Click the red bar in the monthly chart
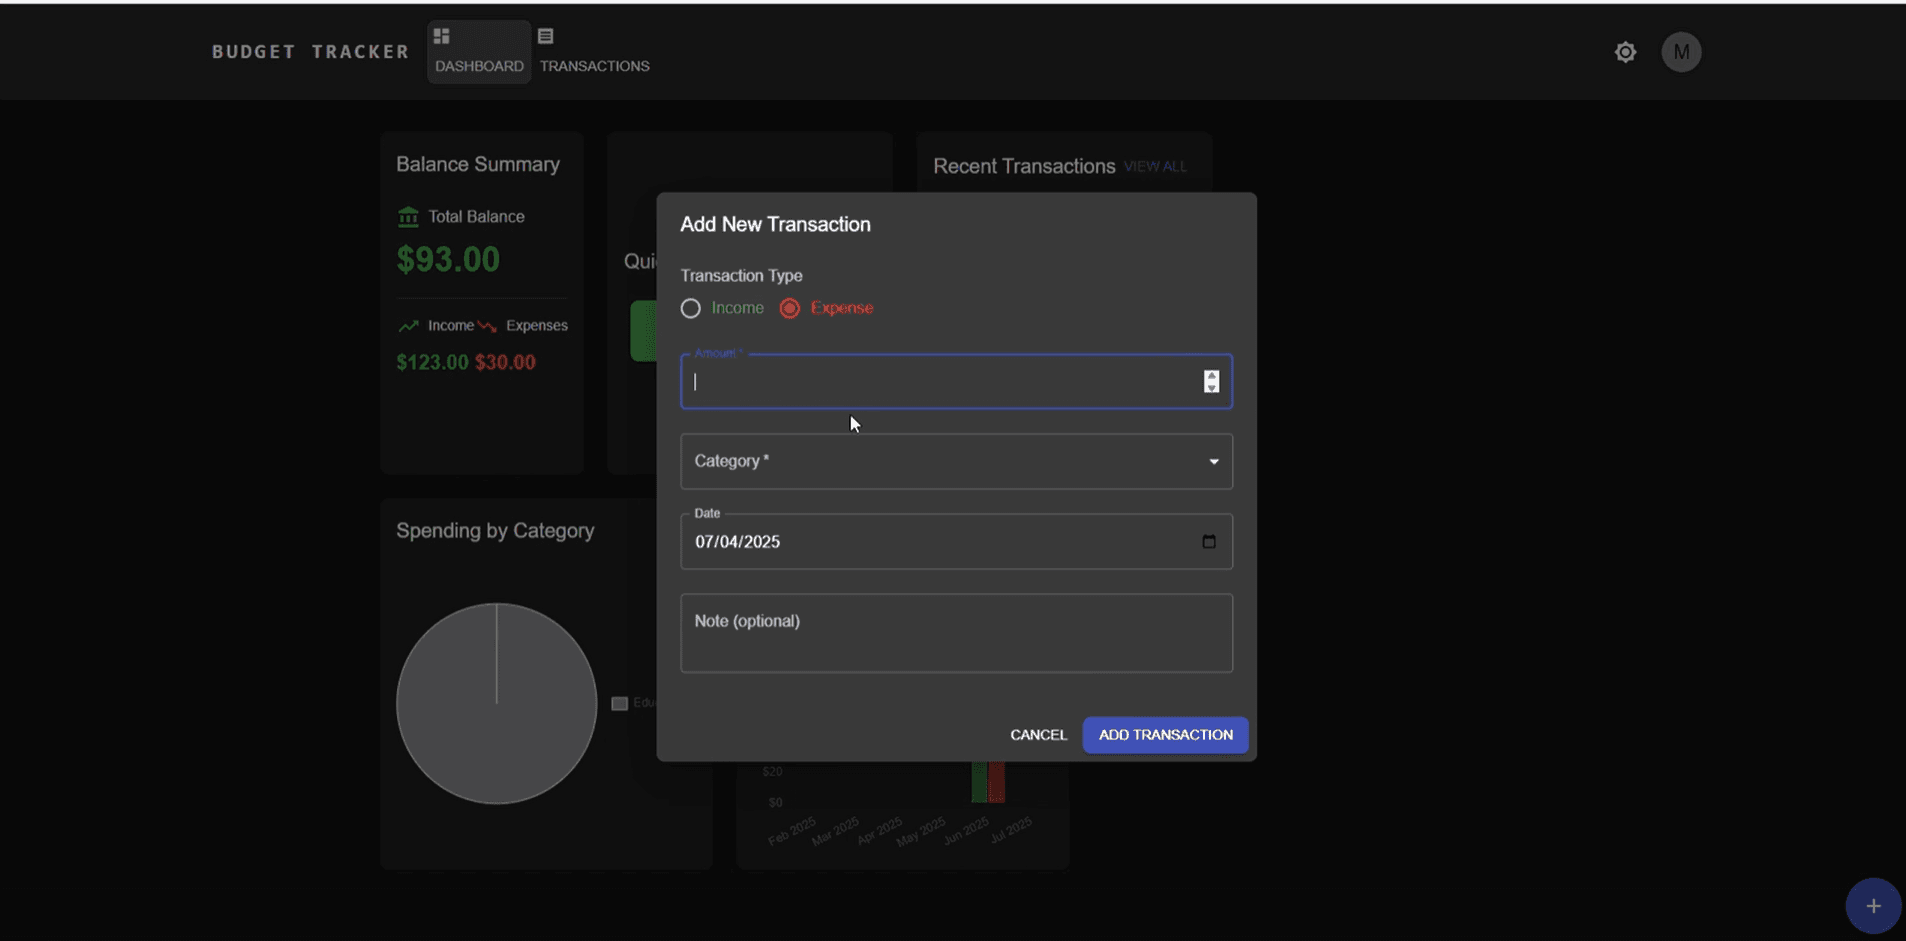This screenshot has width=1906, height=941. (996, 782)
